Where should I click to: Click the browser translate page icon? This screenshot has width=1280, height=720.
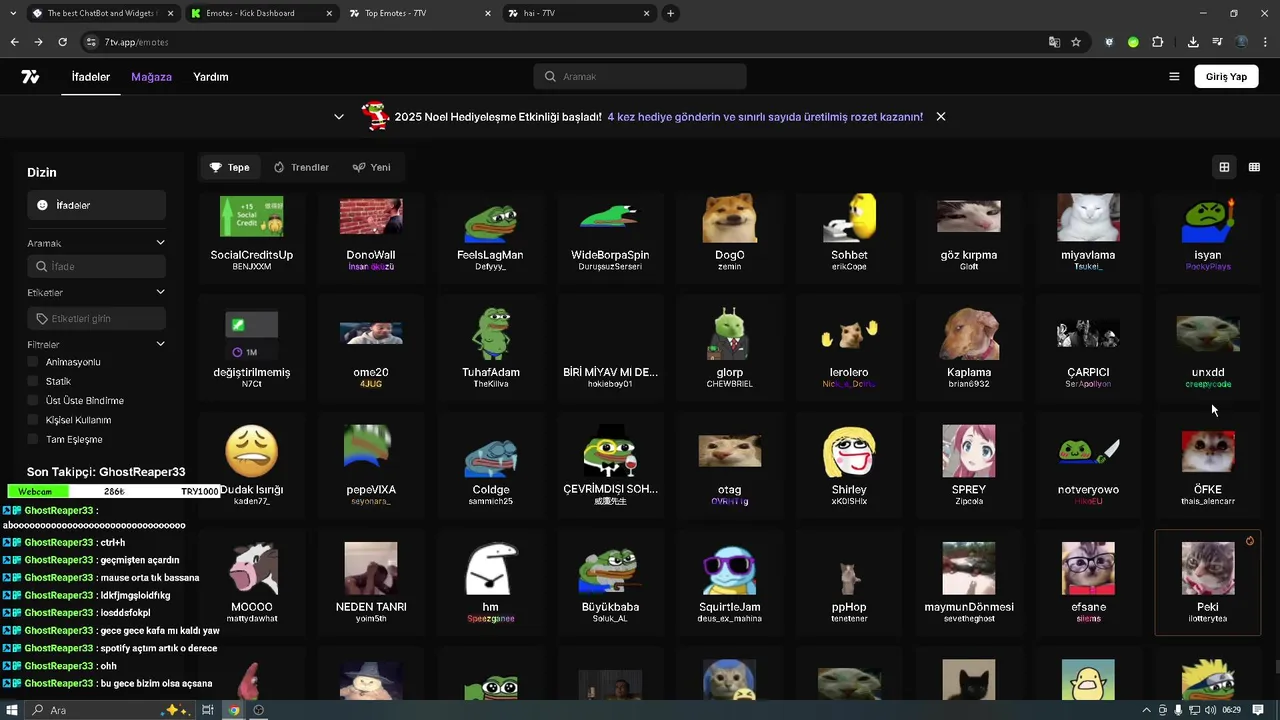[x=1054, y=42]
